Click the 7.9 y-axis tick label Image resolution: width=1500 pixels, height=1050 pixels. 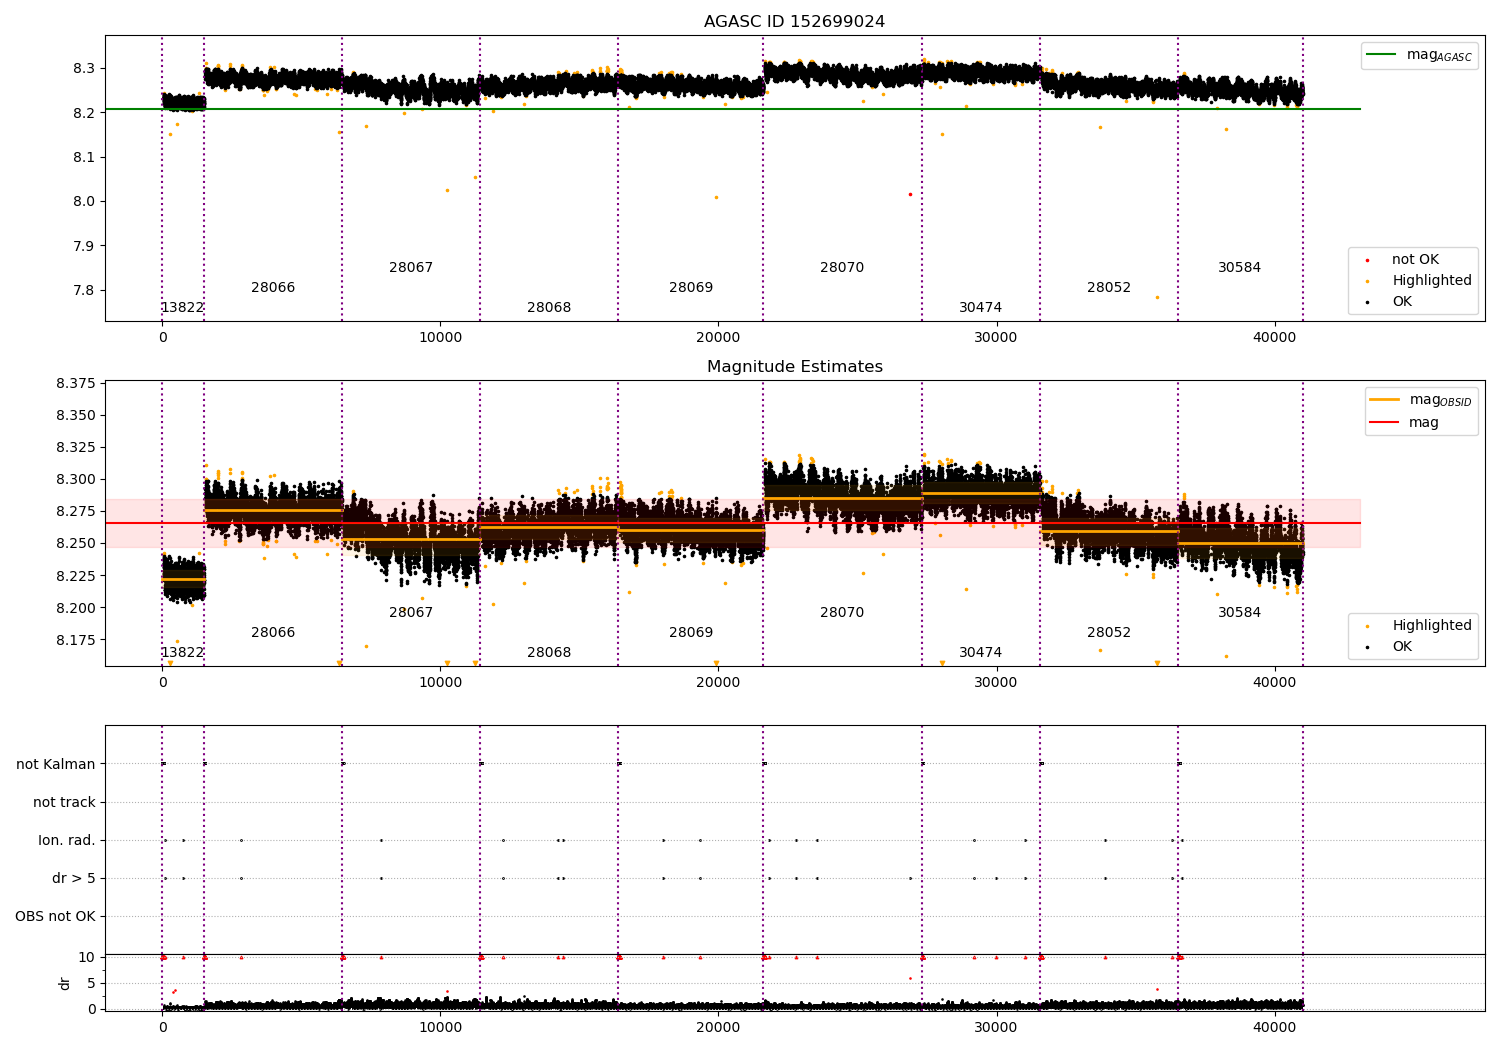[x=84, y=247]
